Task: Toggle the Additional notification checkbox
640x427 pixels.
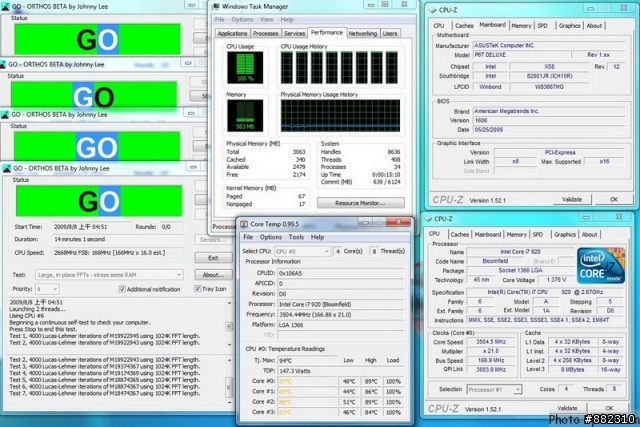Action: click(x=122, y=289)
